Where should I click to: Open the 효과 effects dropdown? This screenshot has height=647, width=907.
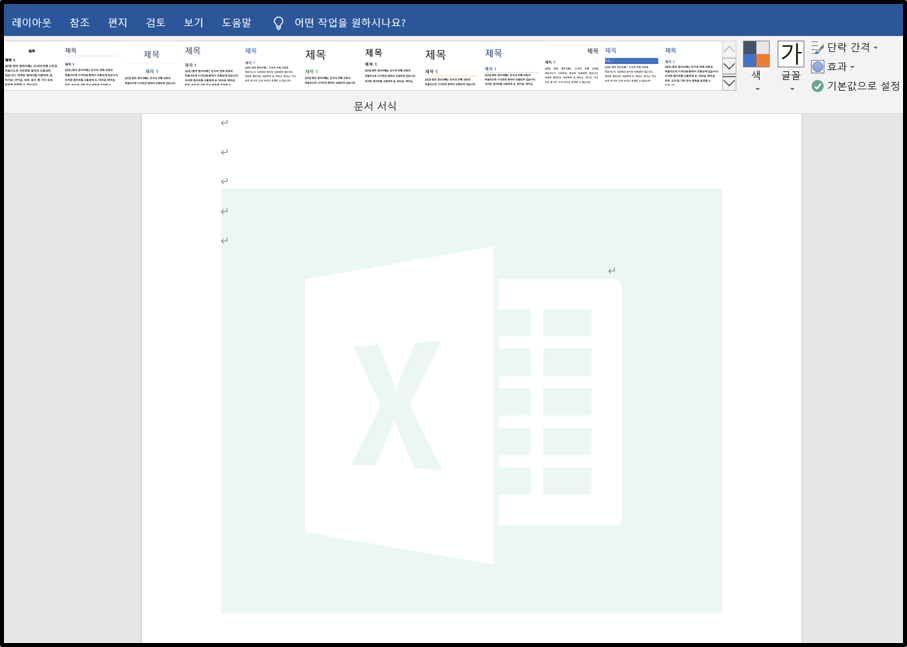[833, 66]
